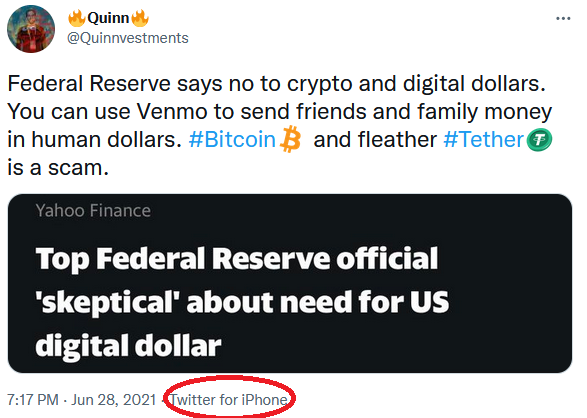The image size is (587, 418).
Task: Click the circled Twitter for iPhone source
Action: (229, 400)
